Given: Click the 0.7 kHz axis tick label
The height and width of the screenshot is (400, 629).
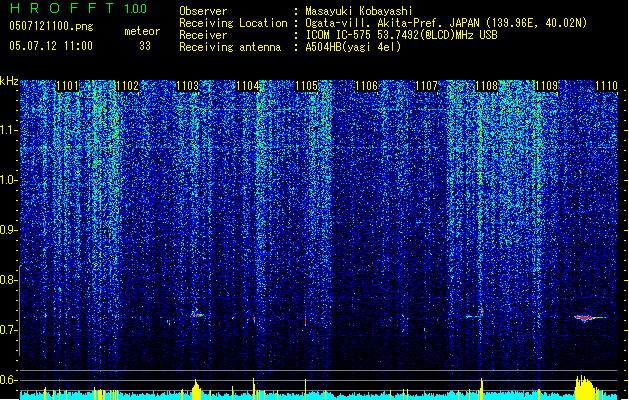Looking at the screenshot, I should 9,330.
